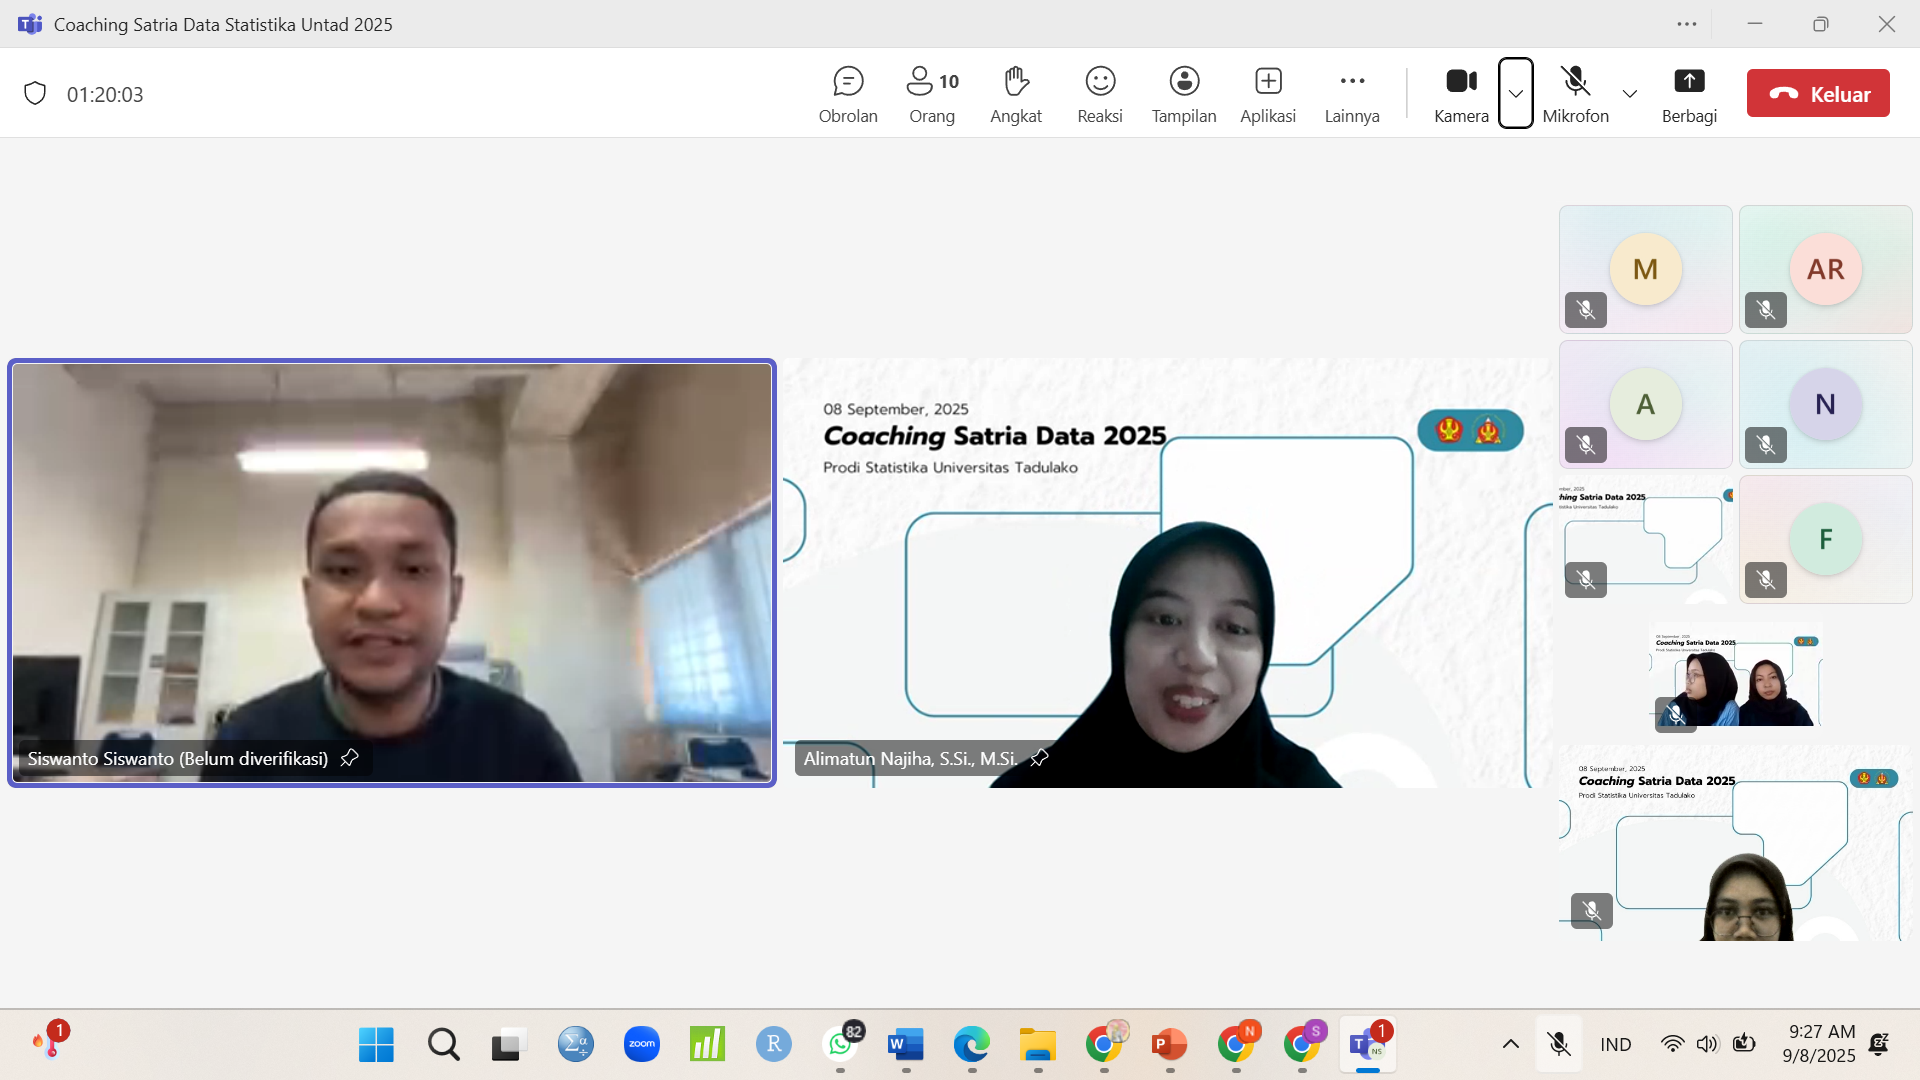
Task: Unmute the Mikrofon in the toolbar
Action: click(x=1575, y=94)
